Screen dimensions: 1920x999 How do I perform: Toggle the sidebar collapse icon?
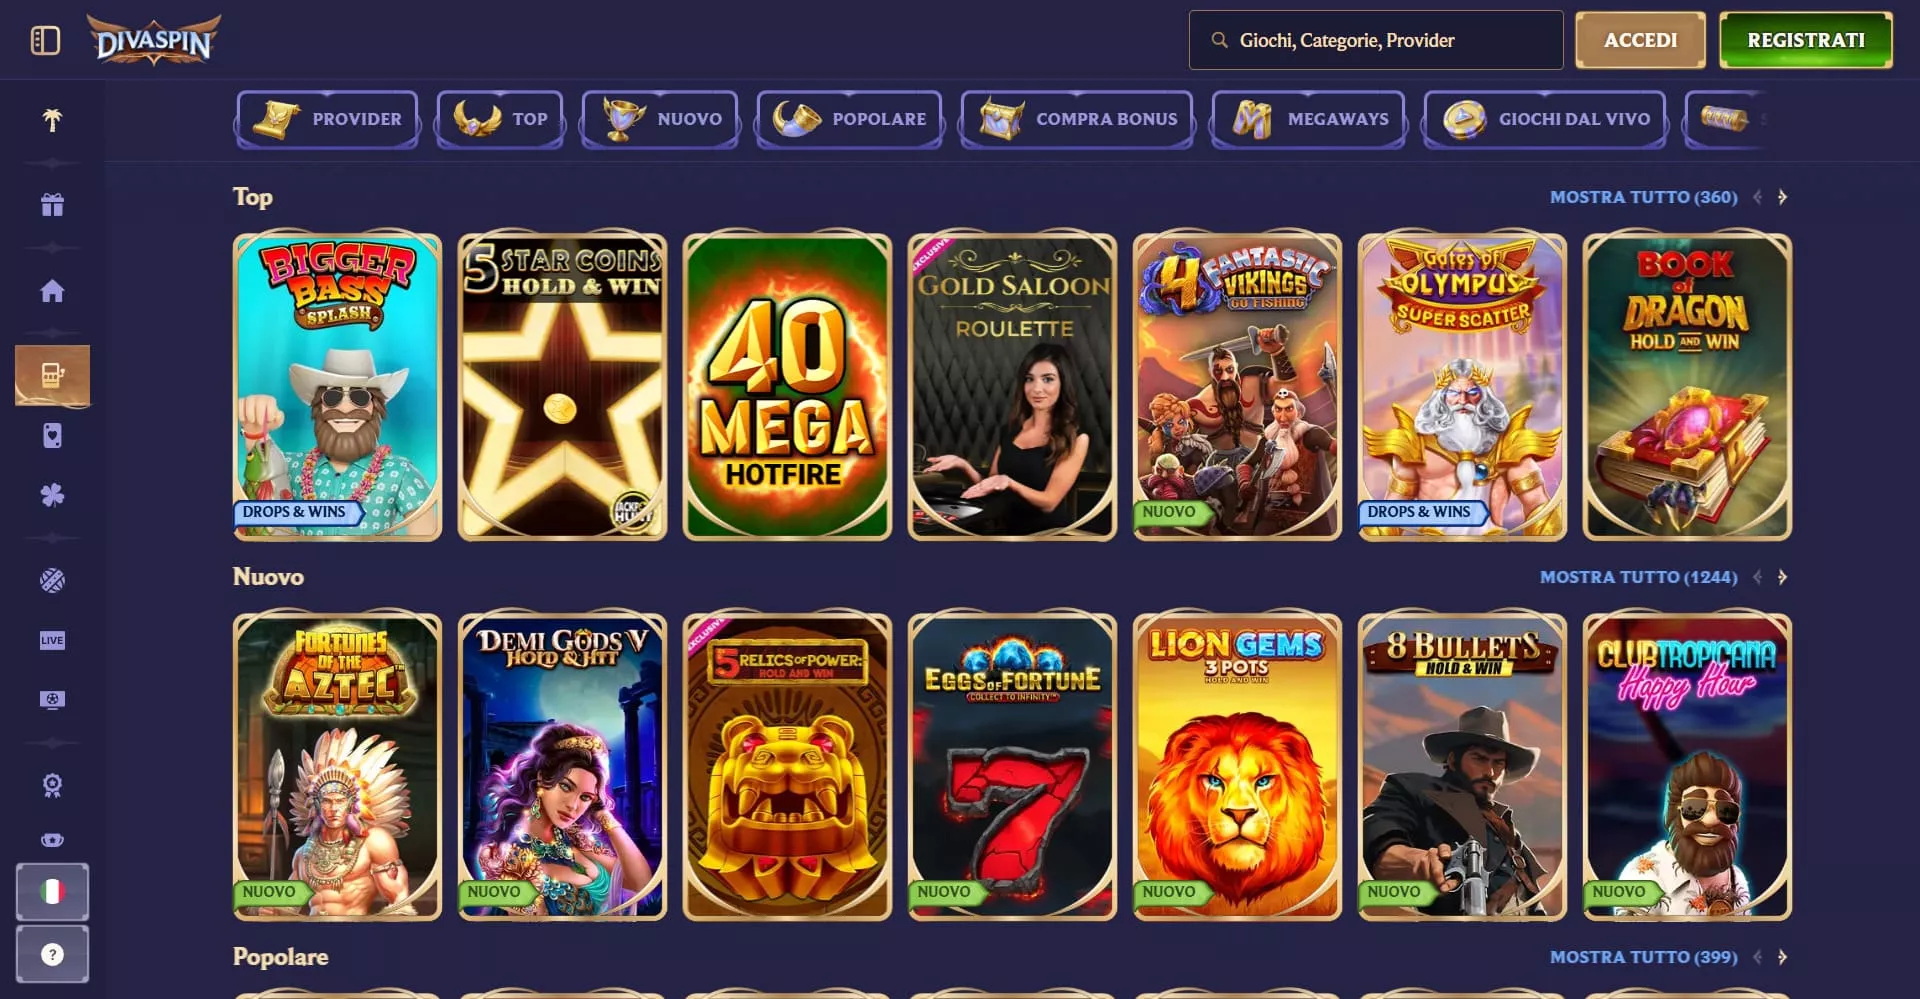pyautogui.click(x=45, y=40)
